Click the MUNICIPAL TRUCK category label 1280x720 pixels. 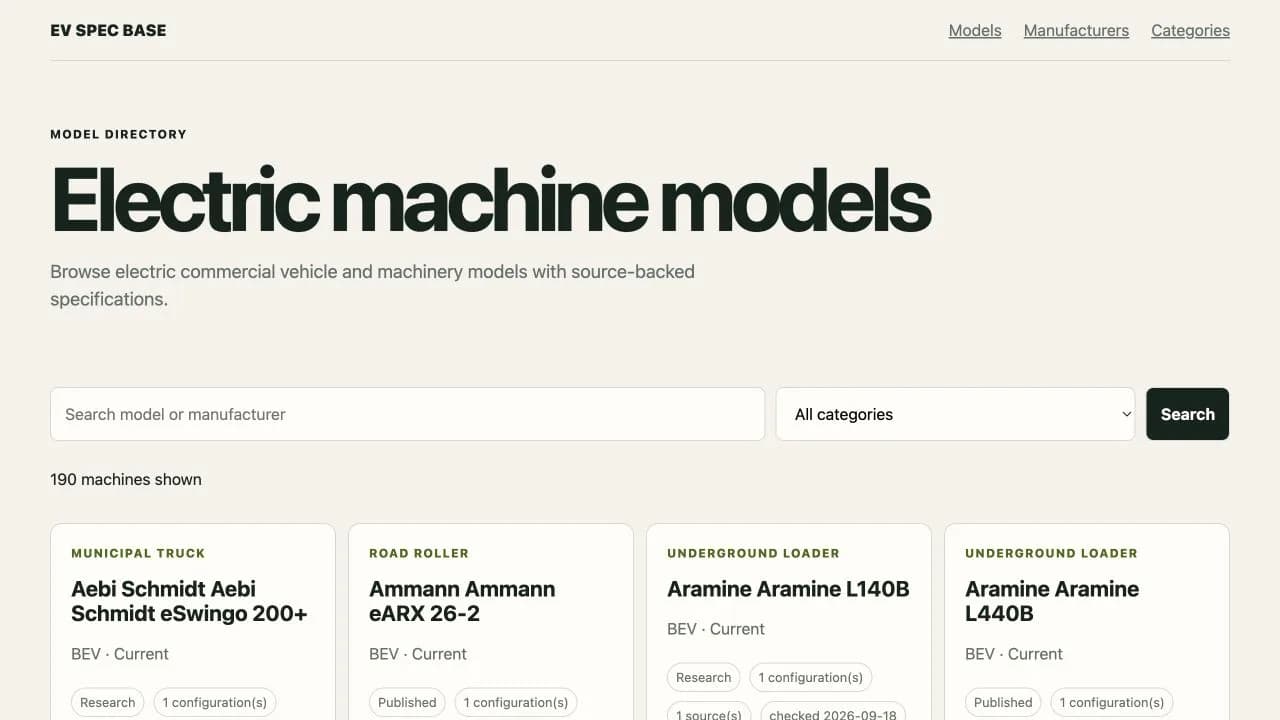(138, 553)
